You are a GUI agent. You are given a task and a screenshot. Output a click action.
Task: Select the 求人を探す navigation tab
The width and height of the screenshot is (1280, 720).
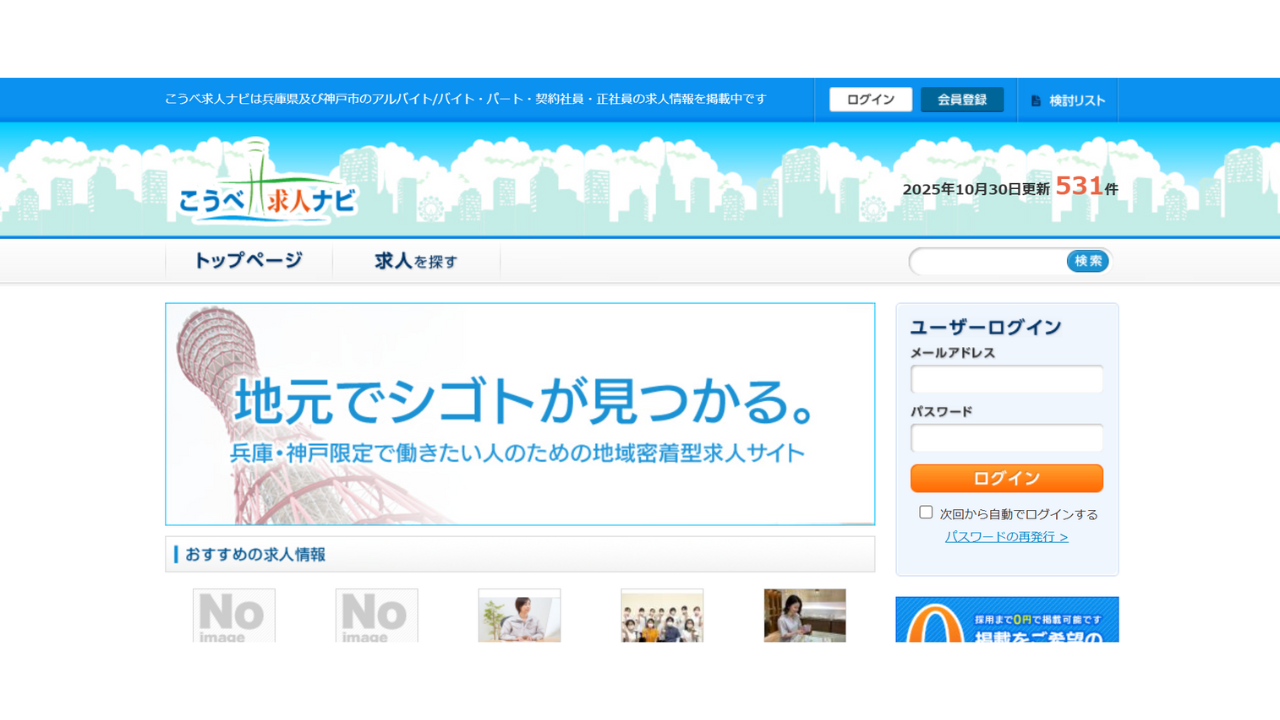(416, 261)
